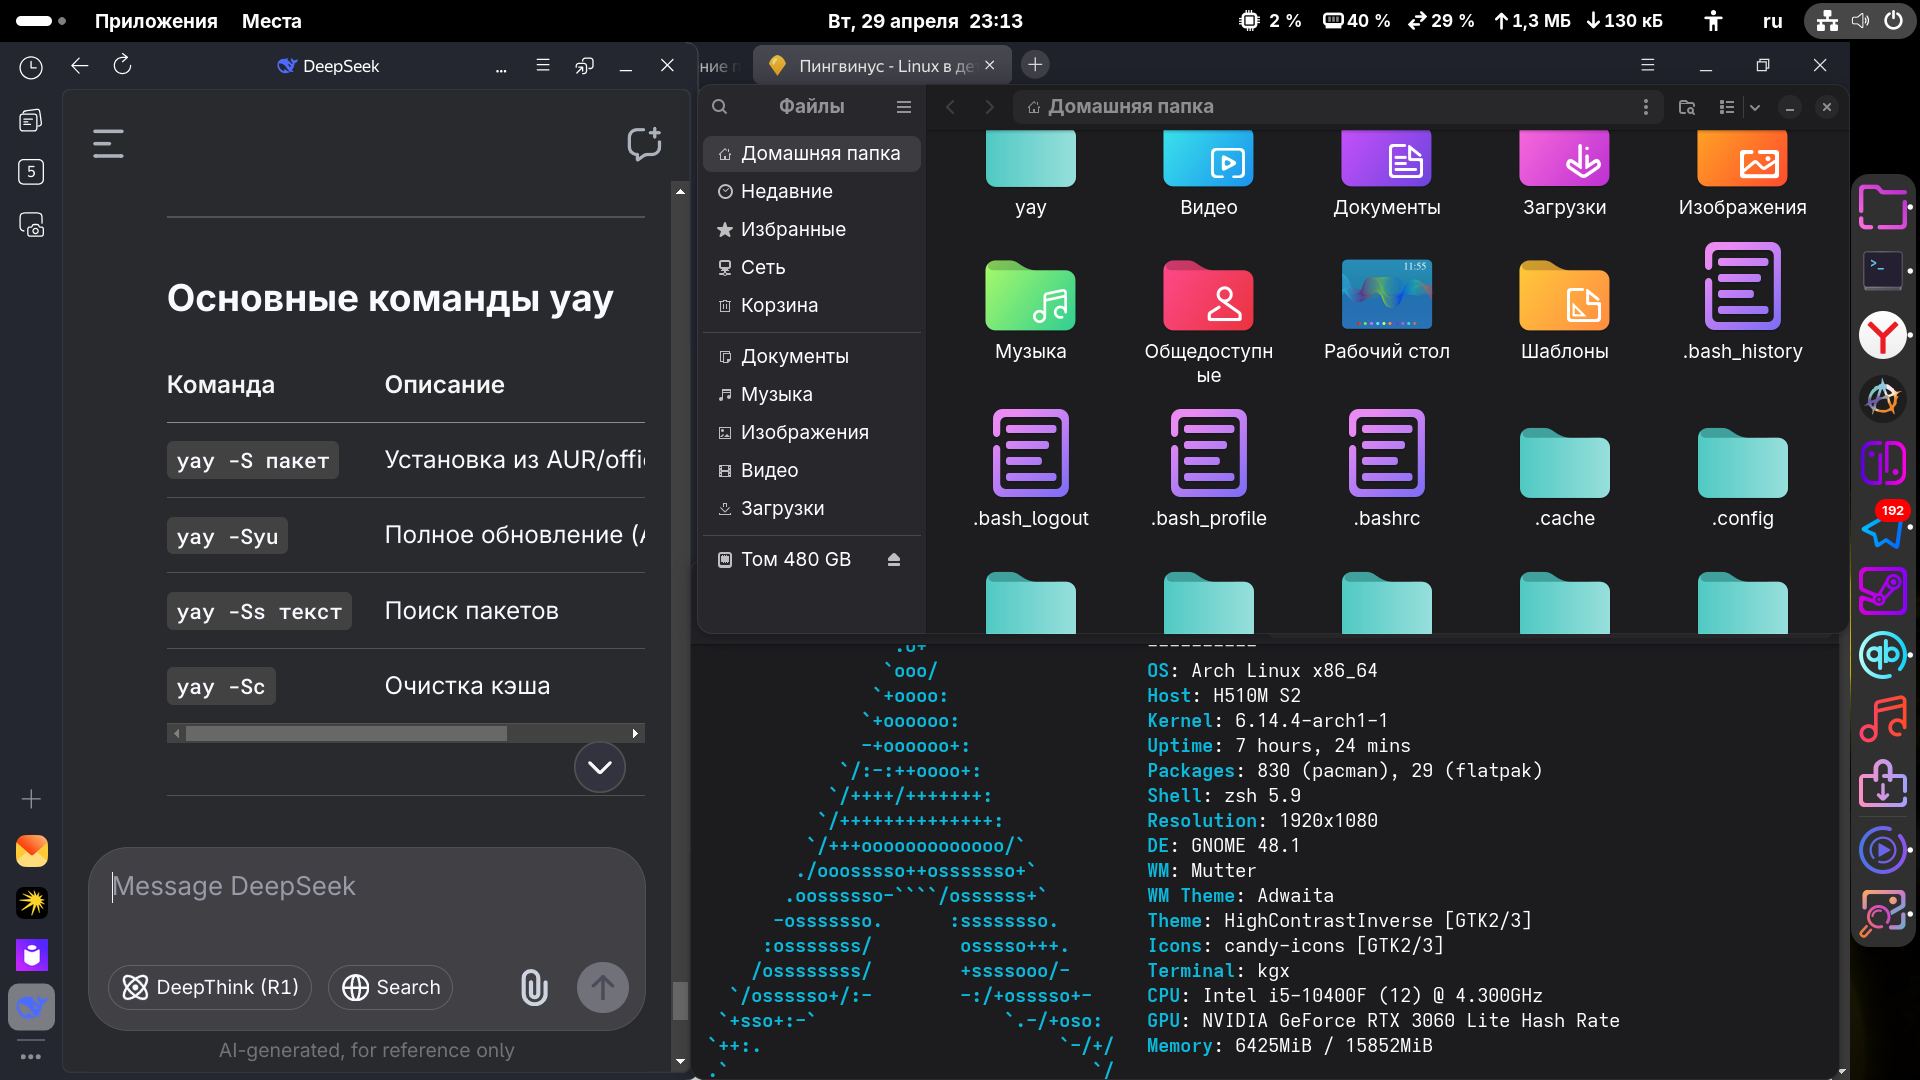The width and height of the screenshot is (1920, 1080).
Task: Open Документы bookmark in Files sidebar
Action: (811, 357)
